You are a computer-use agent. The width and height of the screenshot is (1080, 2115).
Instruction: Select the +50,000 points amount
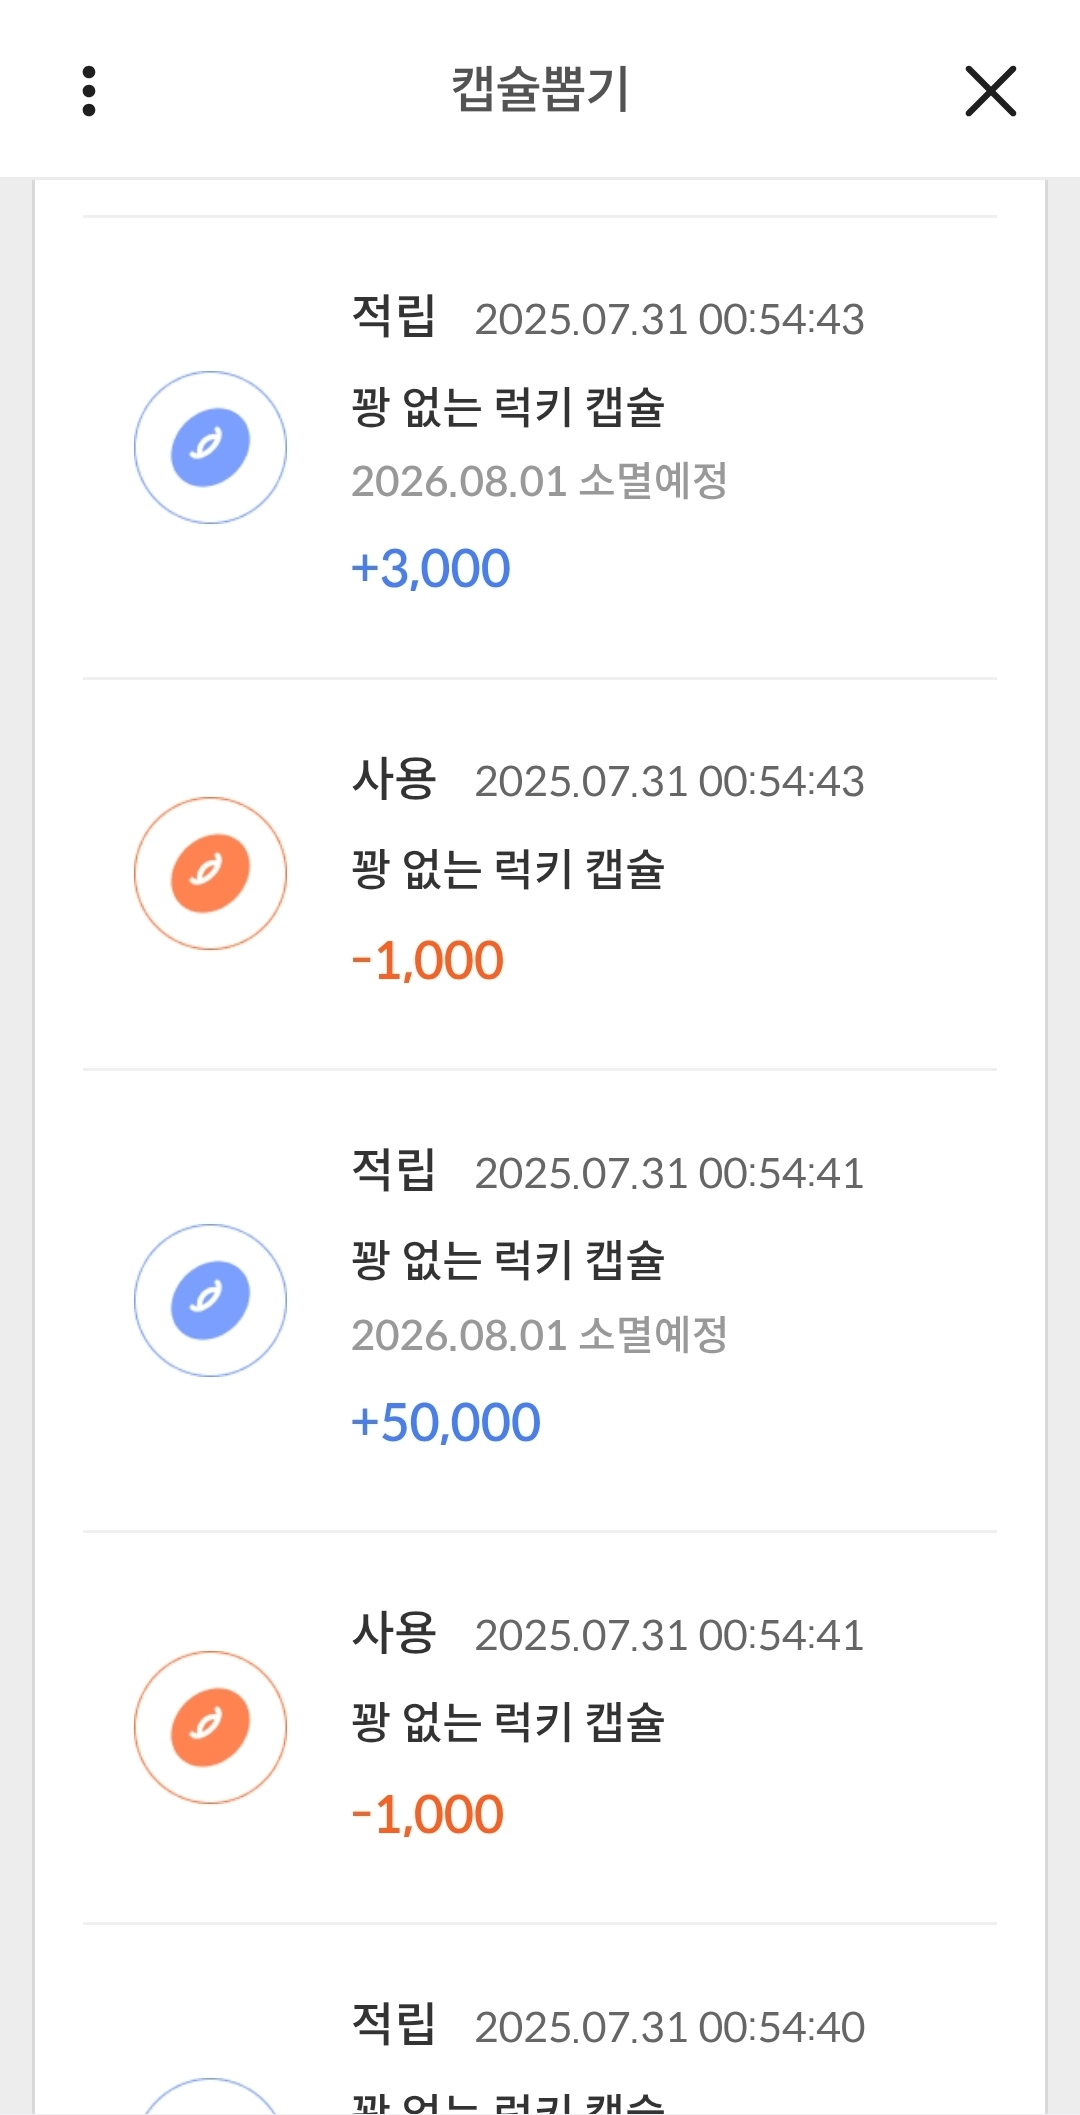(445, 1423)
